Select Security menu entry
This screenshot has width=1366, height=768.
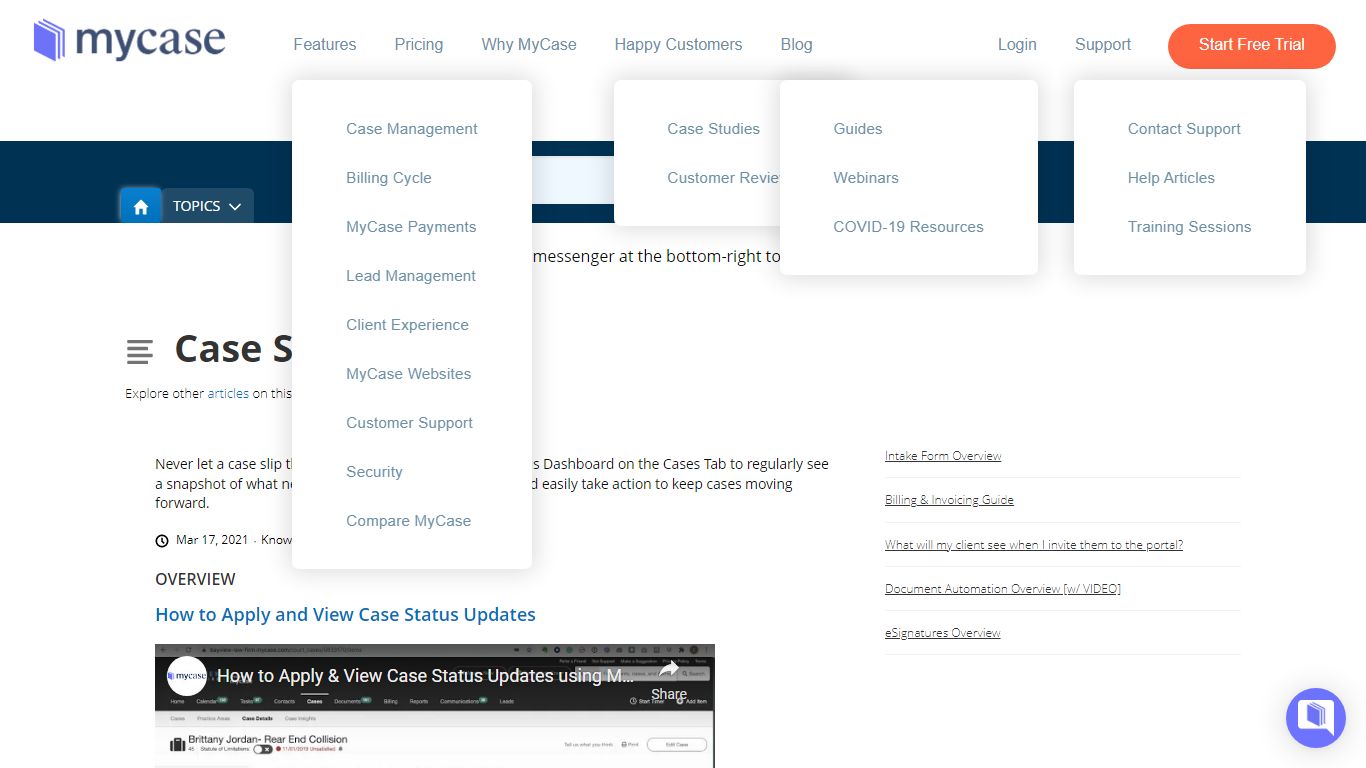click(374, 472)
